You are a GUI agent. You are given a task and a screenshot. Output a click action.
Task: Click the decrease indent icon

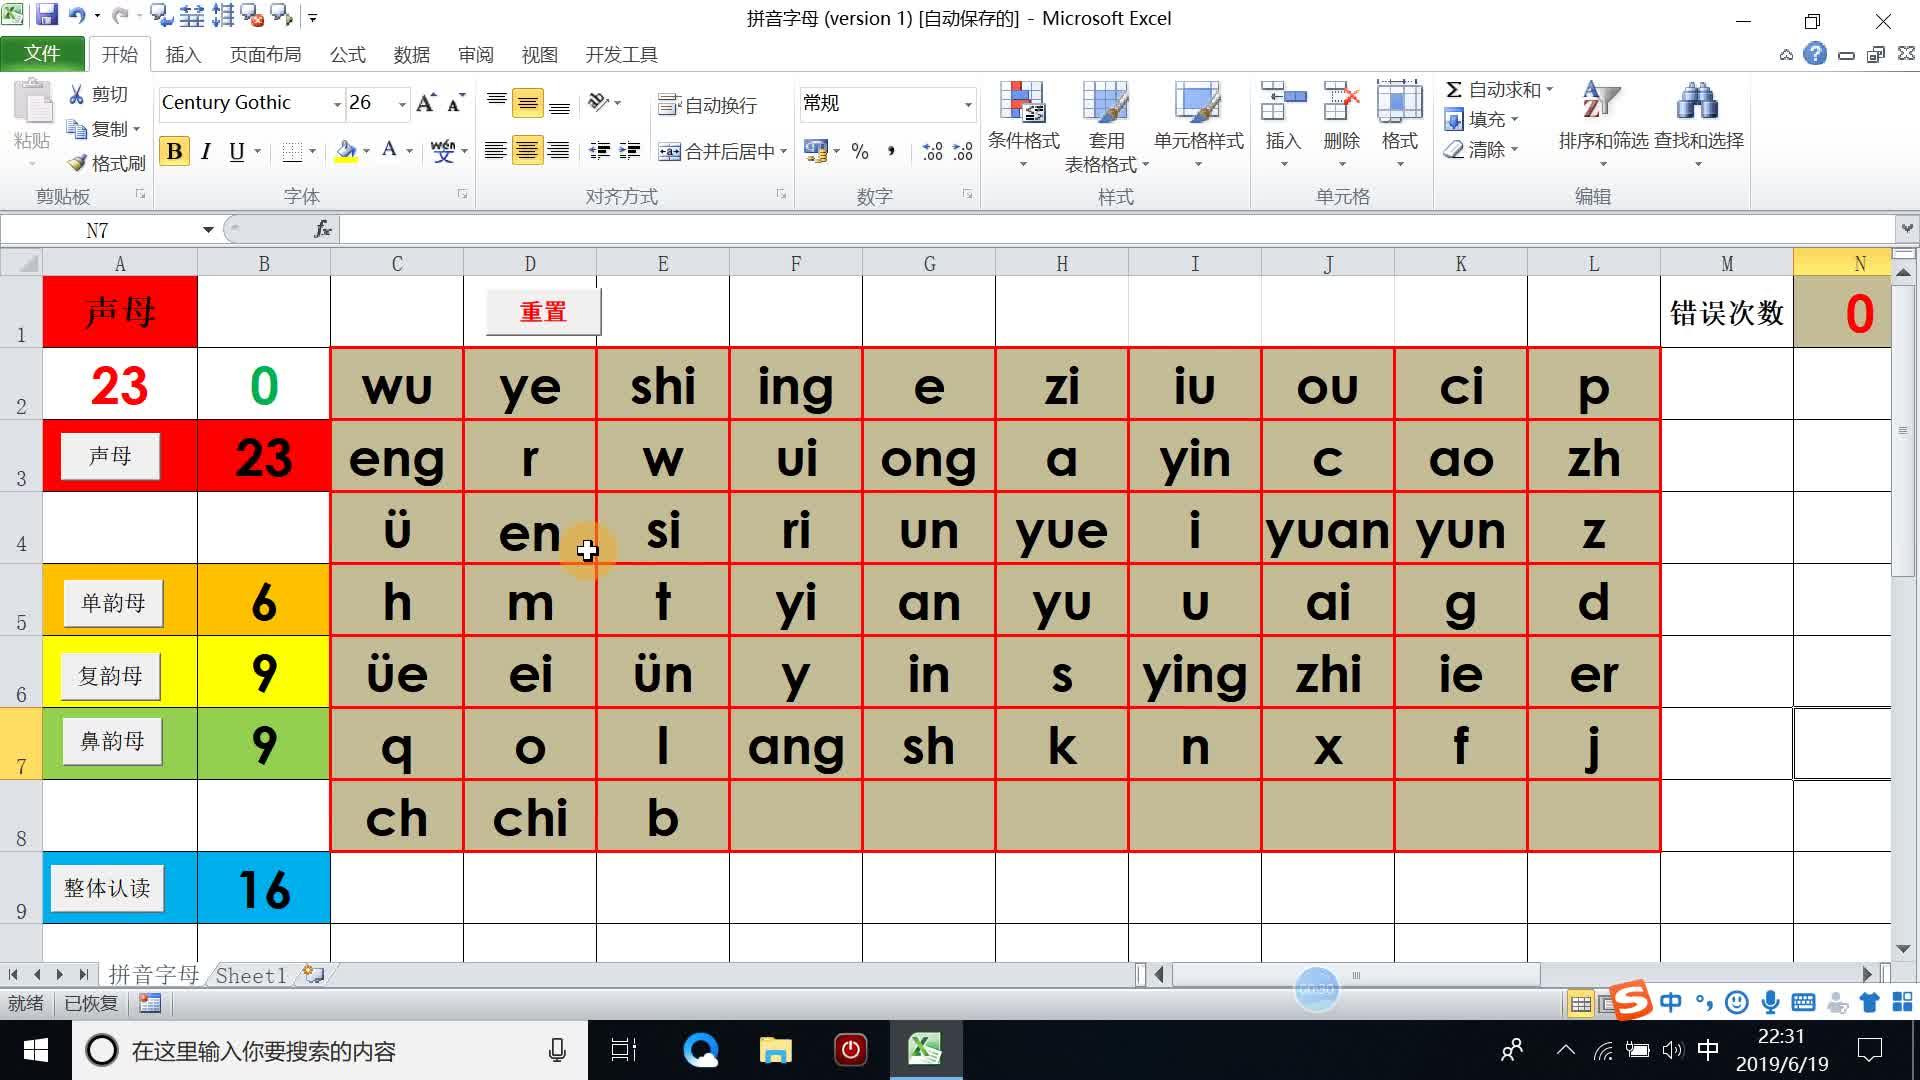[599, 151]
